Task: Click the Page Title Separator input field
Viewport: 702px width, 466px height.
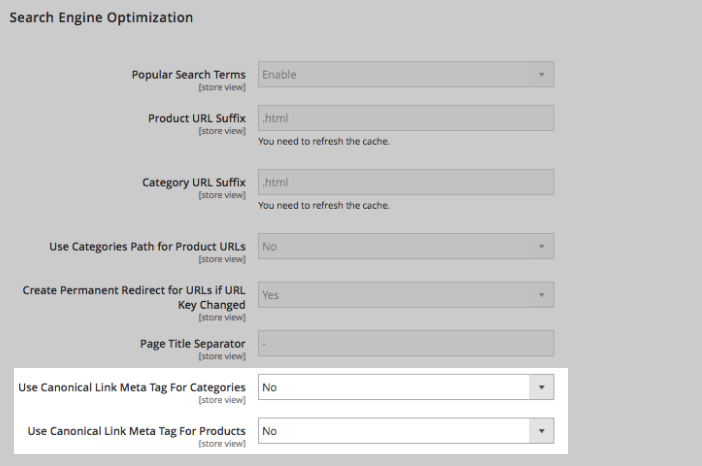Action: click(x=406, y=343)
